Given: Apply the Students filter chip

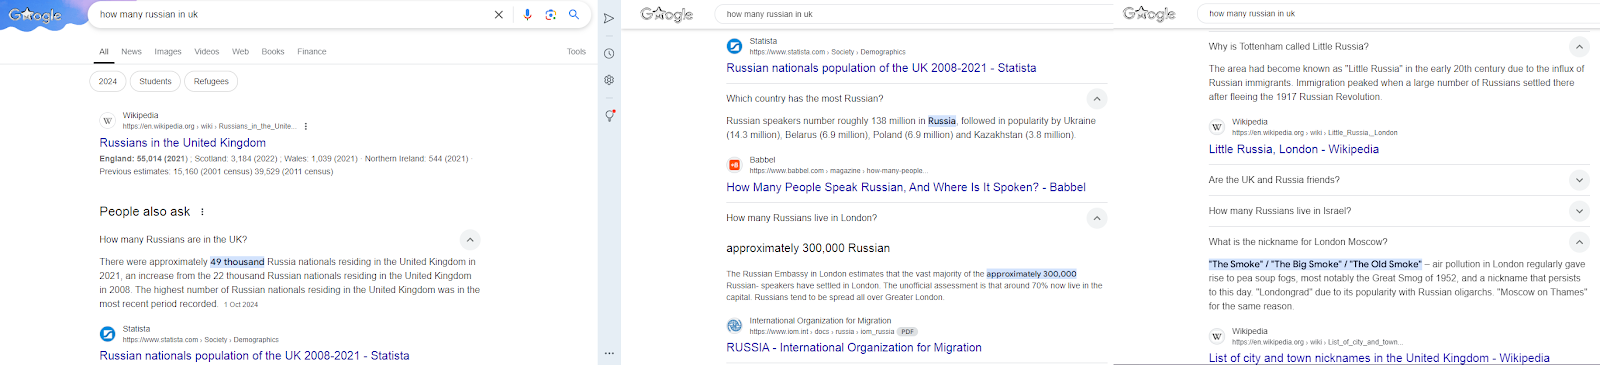Looking at the screenshot, I should pos(155,82).
